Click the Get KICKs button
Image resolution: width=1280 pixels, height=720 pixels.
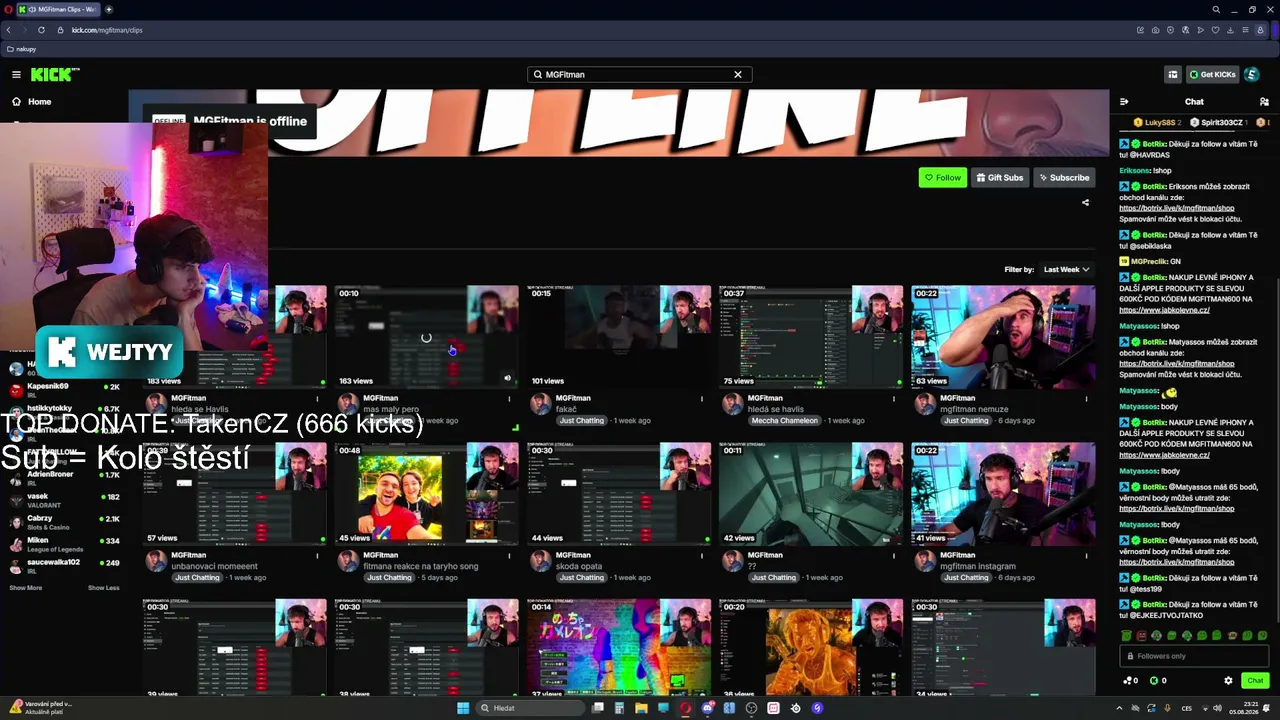click(x=1212, y=75)
